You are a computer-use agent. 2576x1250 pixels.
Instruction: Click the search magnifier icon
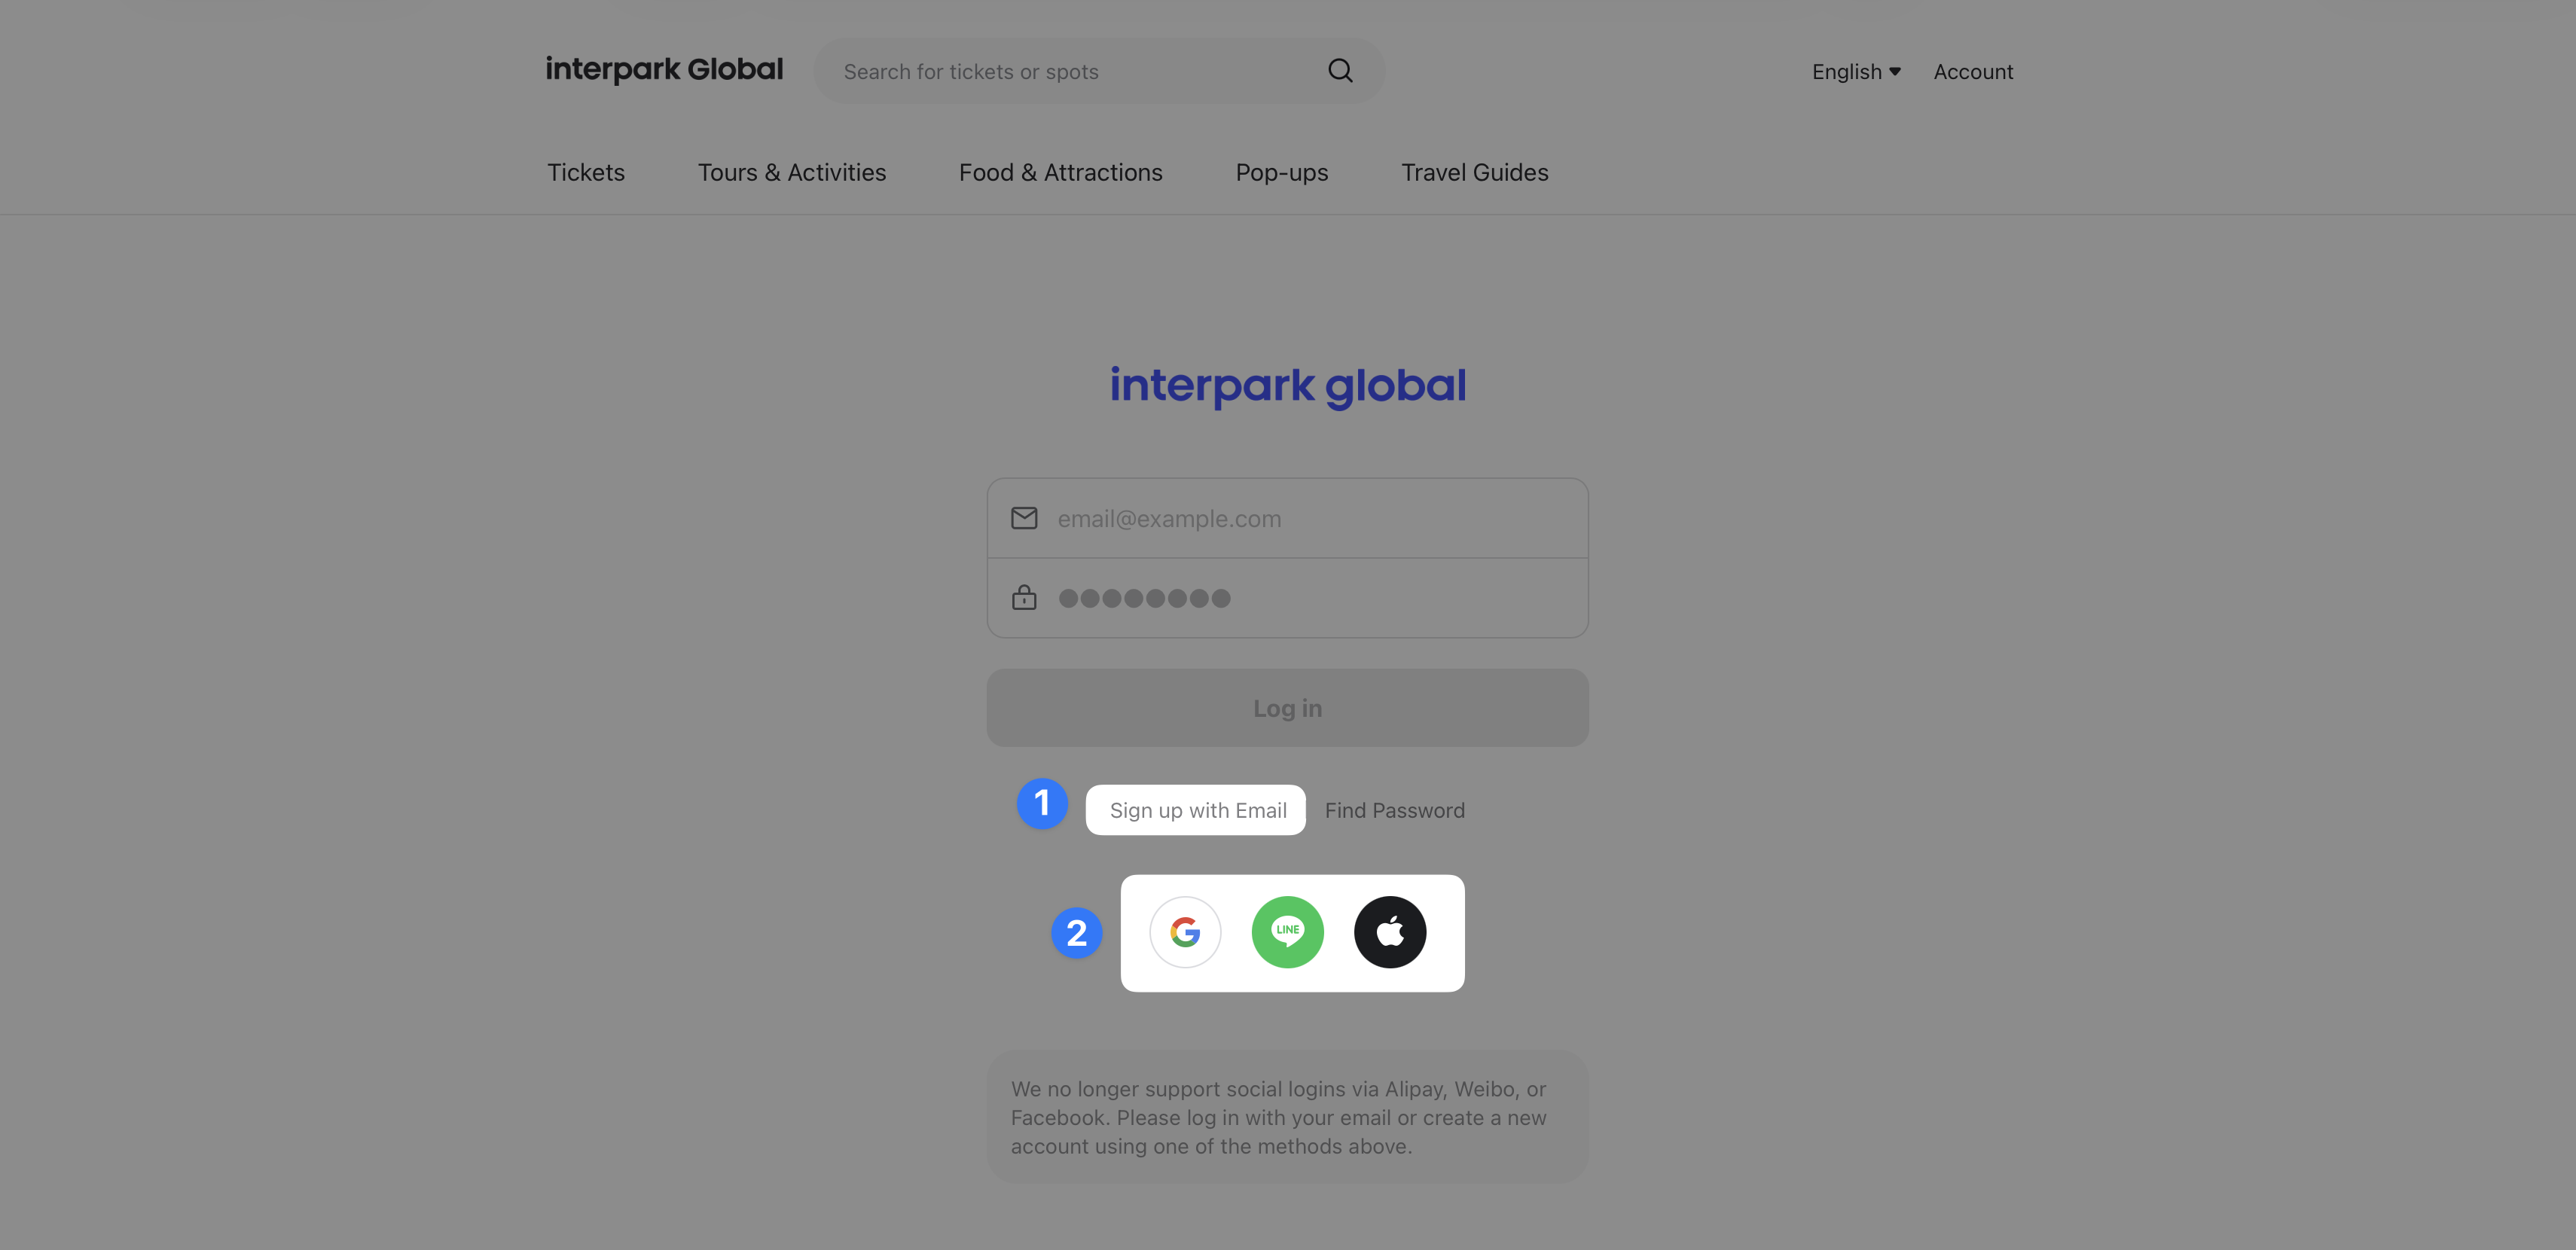tap(1340, 71)
